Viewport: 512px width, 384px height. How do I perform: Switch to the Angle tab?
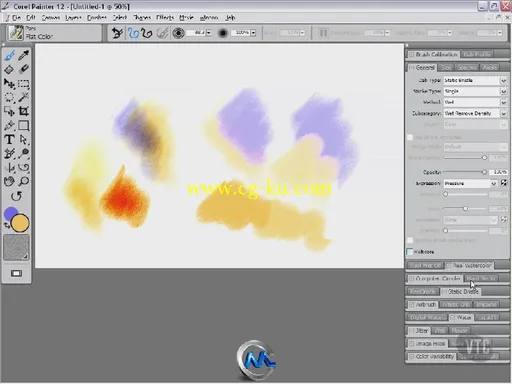[489, 67]
